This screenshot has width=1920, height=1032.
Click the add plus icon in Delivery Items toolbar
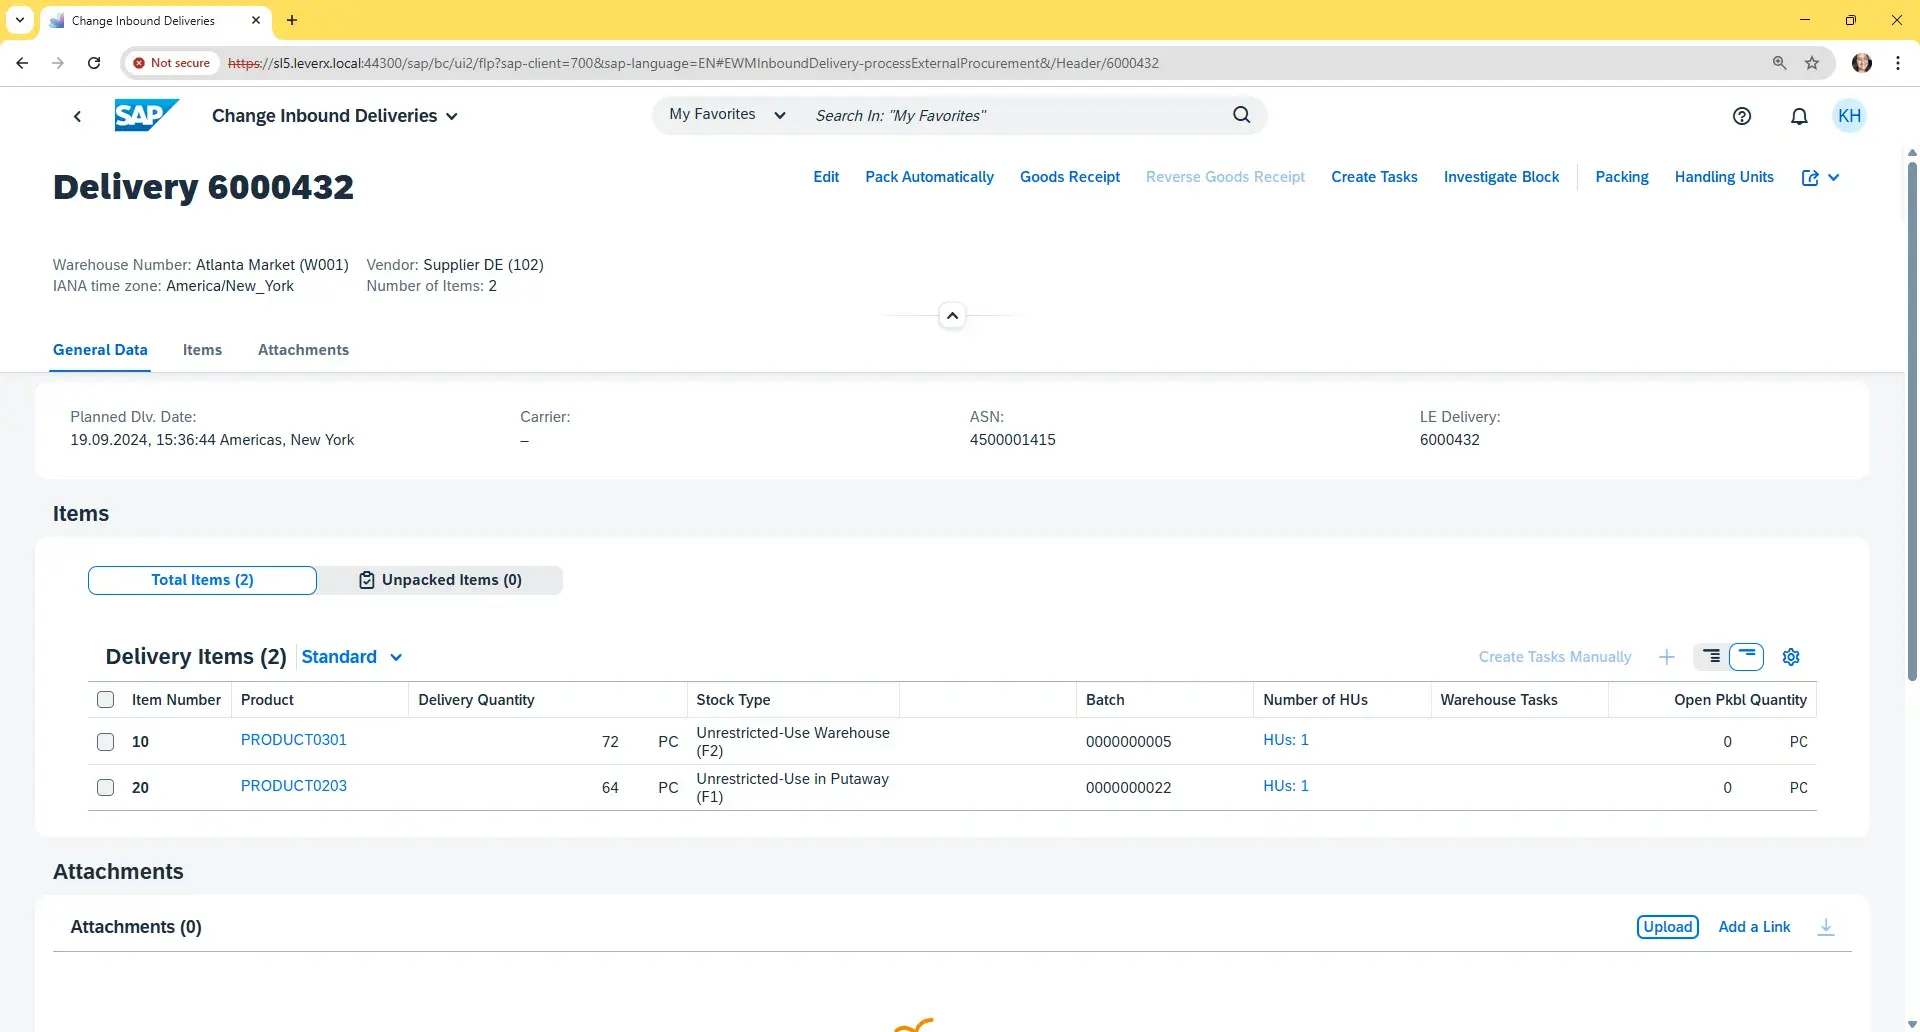(1666, 657)
